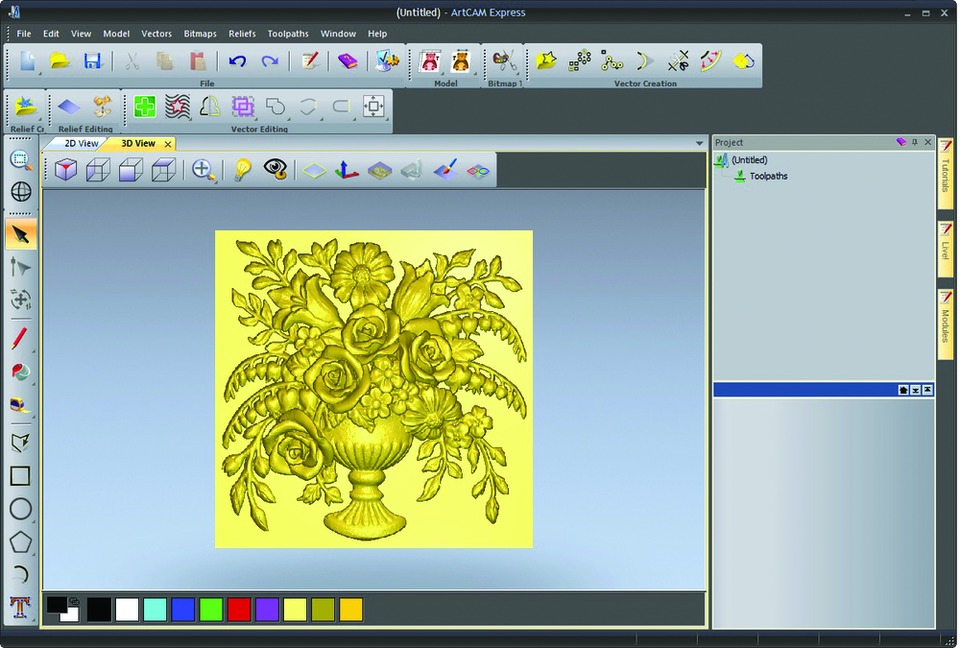960x648 pixels.
Task: Select the Create Polygon tool
Action: [x=20, y=542]
